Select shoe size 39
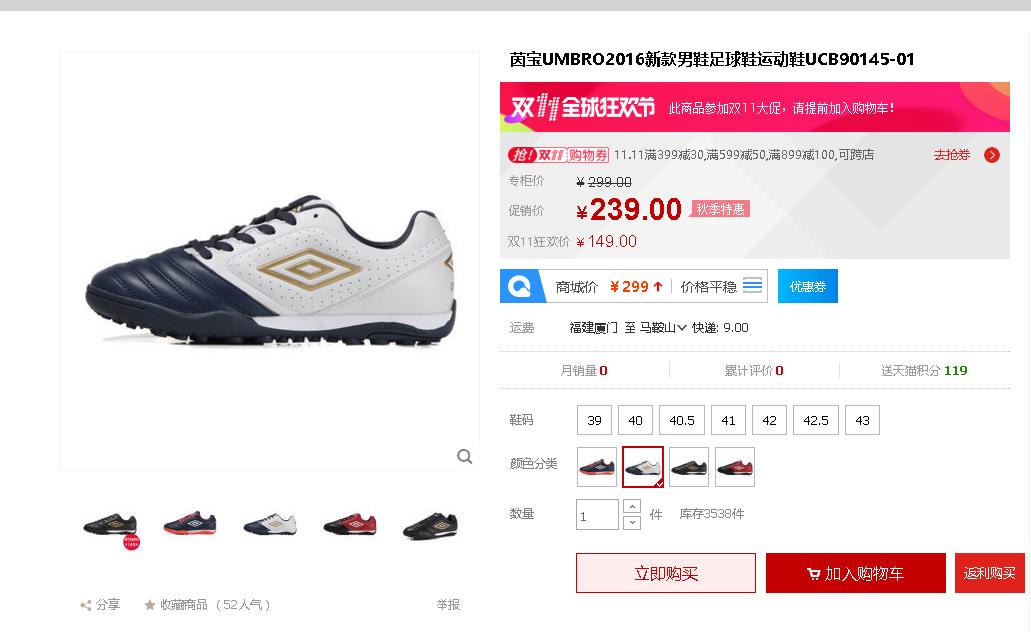This screenshot has height=632, width=1031. [594, 420]
